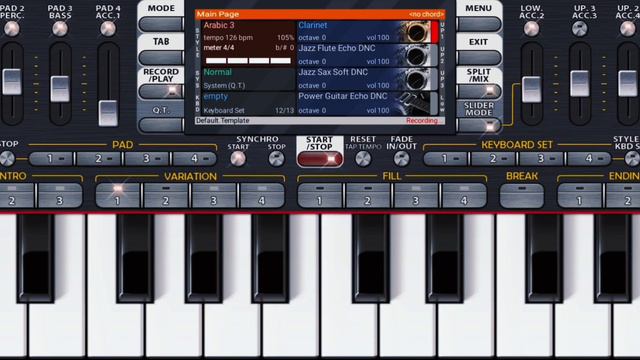
Task: Select INTRO 3
Action: (x=60, y=196)
